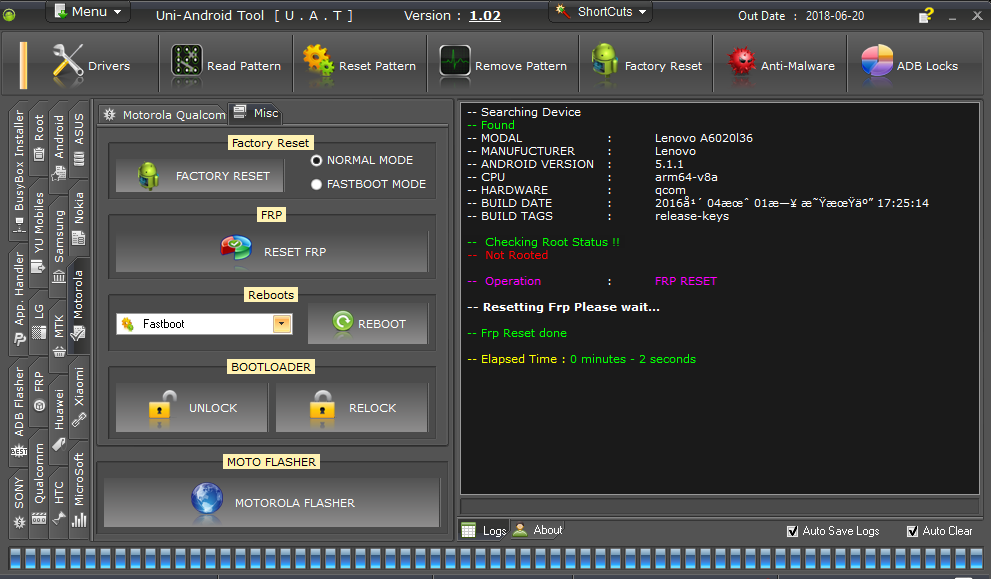The width and height of the screenshot is (991, 579).
Task: Open Anti-Malware red virus icon
Action: pos(741,63)
